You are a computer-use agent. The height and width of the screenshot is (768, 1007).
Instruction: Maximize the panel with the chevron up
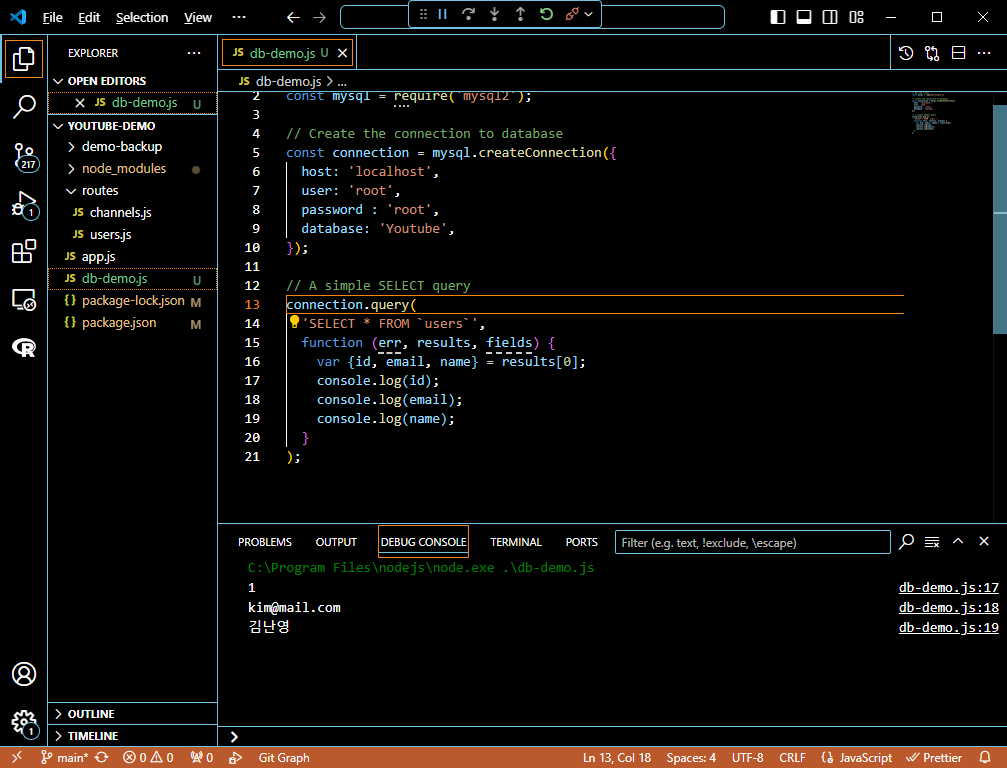coord(958,541)
